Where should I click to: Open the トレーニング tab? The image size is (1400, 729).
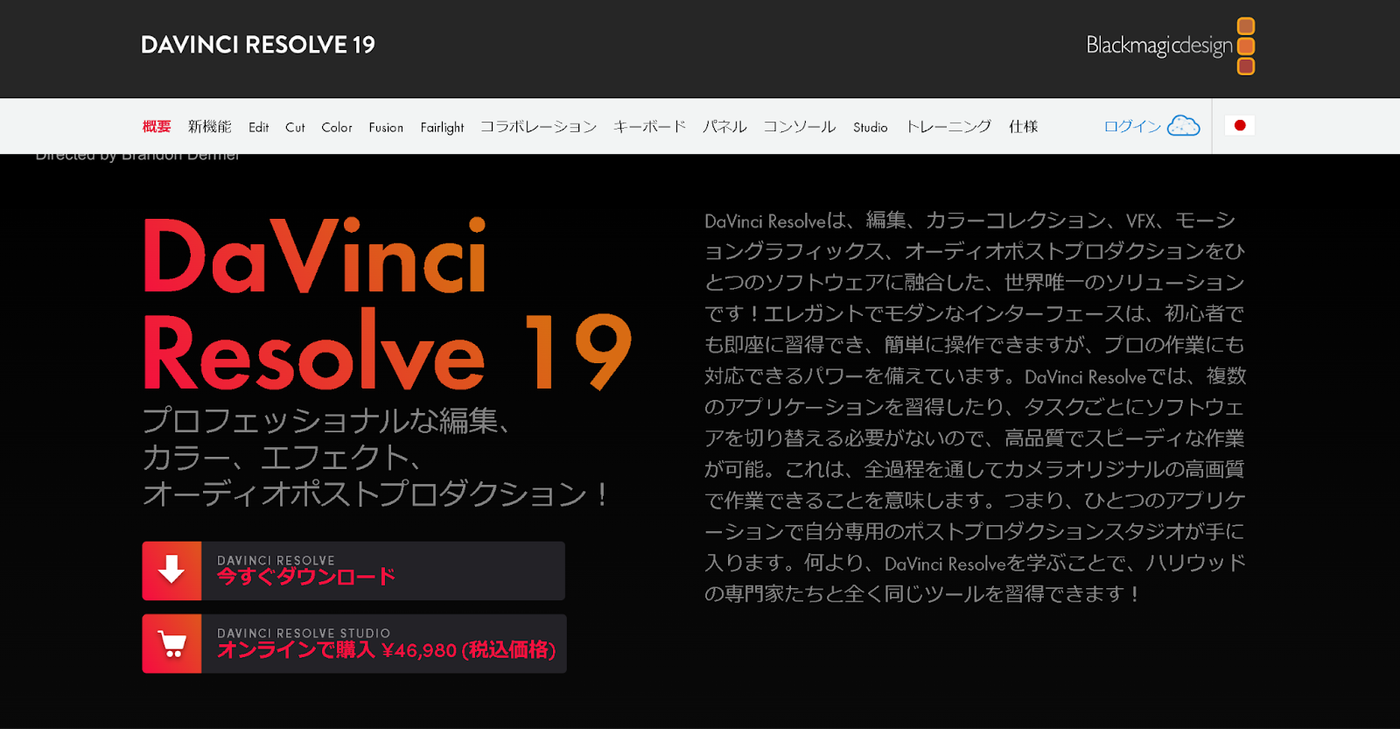949,127
